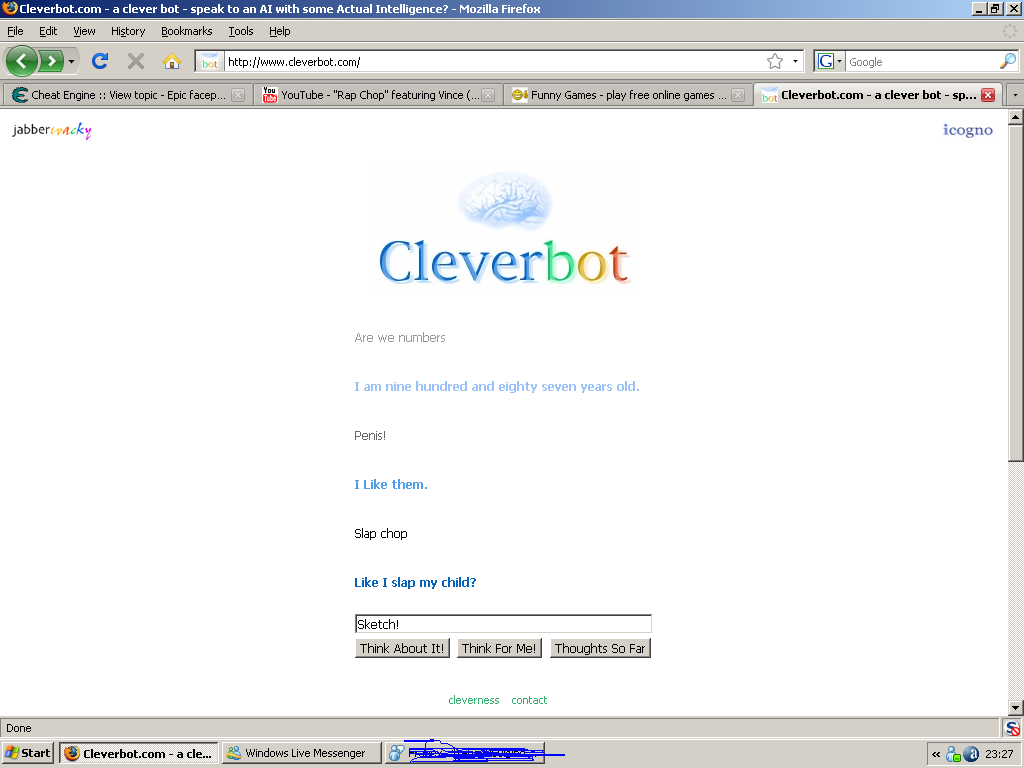The height and width of the screenshot is (768, 1024).
Task: Open the back/forward history dropdown arrow
Action: pyautogui.click(x=71, y=62)
